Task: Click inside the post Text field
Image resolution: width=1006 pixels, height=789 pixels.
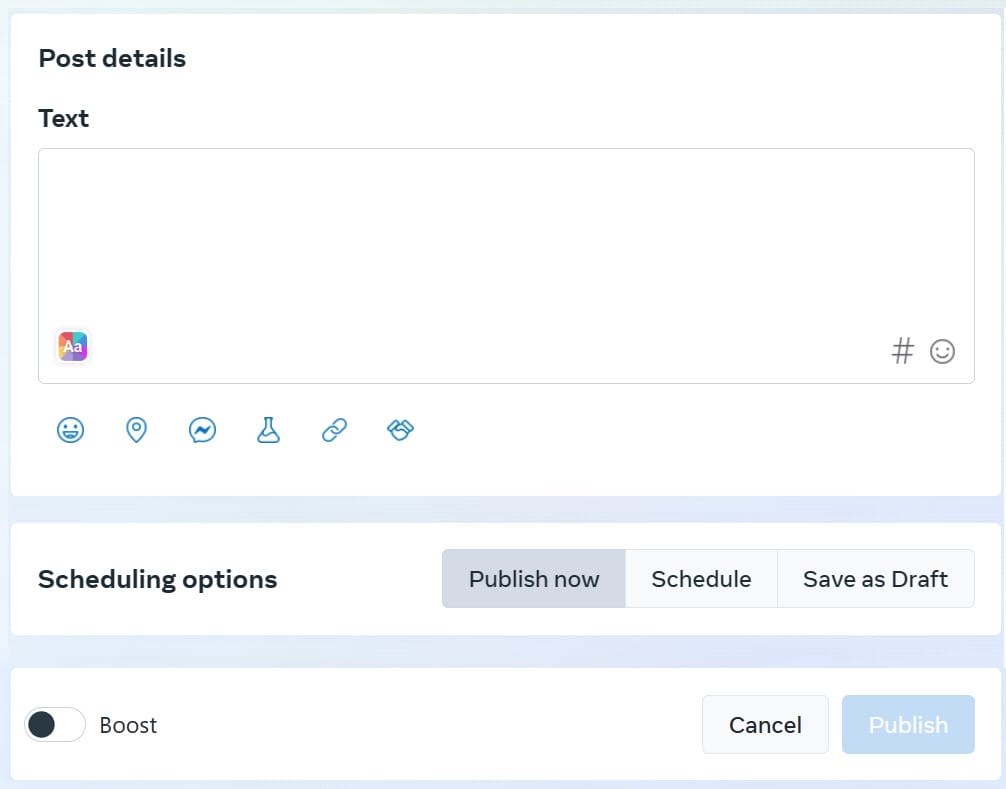Action: tap(506, 240)
